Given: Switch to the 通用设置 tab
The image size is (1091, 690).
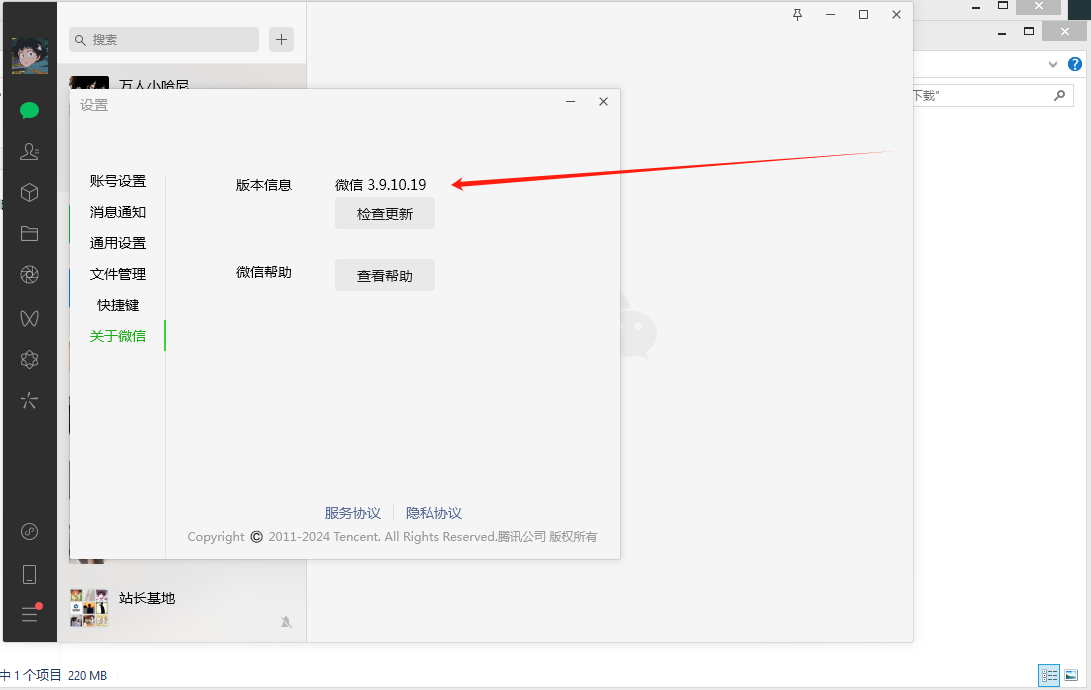Looking at the screenshot, I should click(118, 243).
